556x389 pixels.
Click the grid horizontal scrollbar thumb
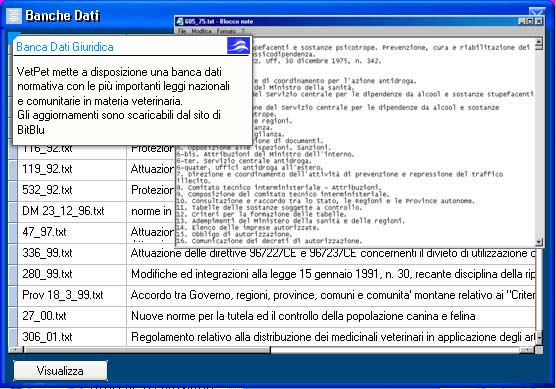click(x=147, y=350)
